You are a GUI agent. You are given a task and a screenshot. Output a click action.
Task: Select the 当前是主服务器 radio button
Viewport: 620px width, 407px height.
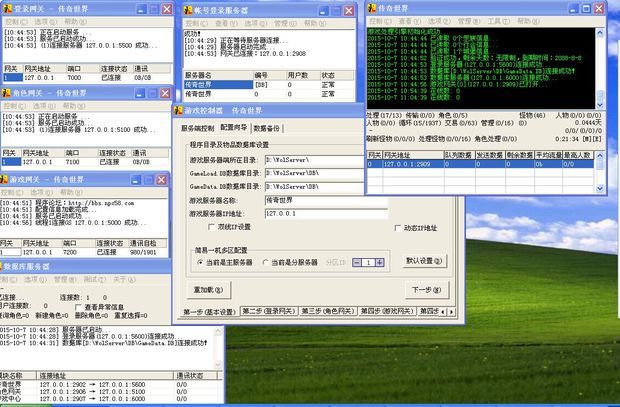(200, 262)
